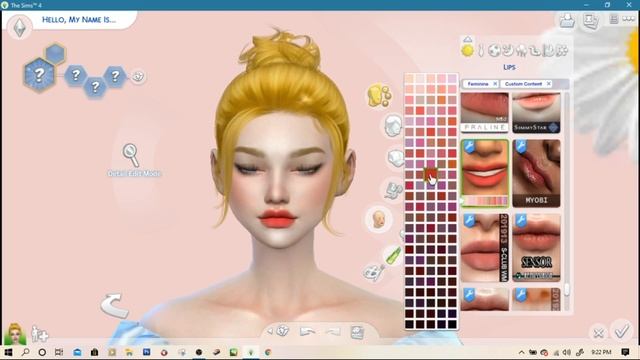Pick the top-left pale peach swatch
The width and height of the screenshot is (640, 360).
tap(409, 78)
